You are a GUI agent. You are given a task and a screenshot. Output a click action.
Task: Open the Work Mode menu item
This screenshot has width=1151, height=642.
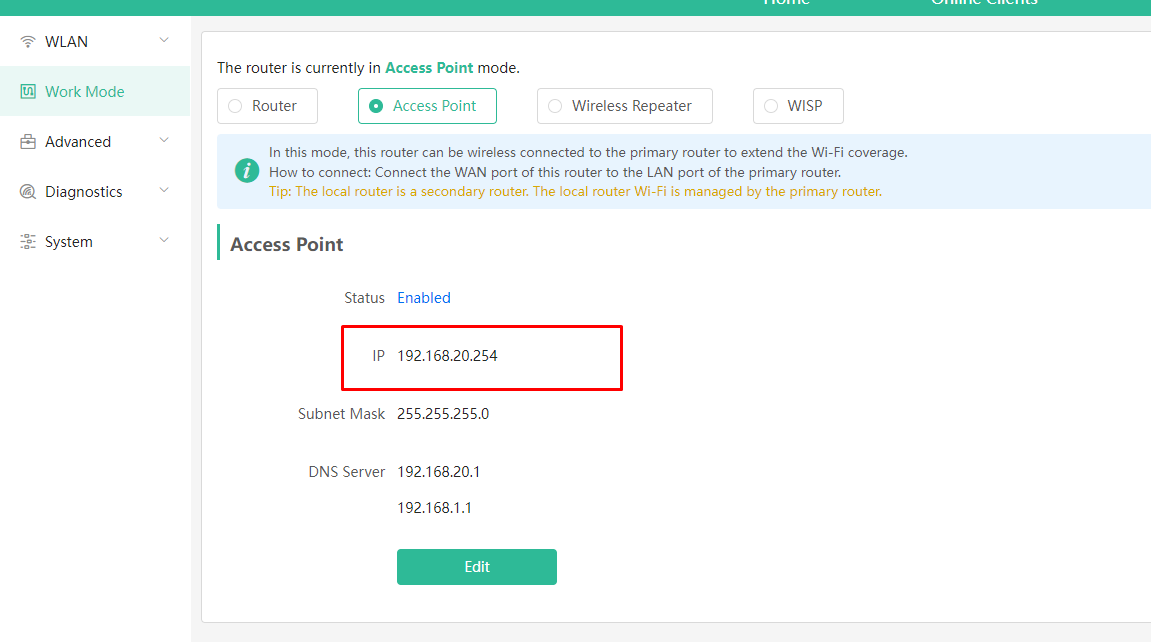[95, 91]
